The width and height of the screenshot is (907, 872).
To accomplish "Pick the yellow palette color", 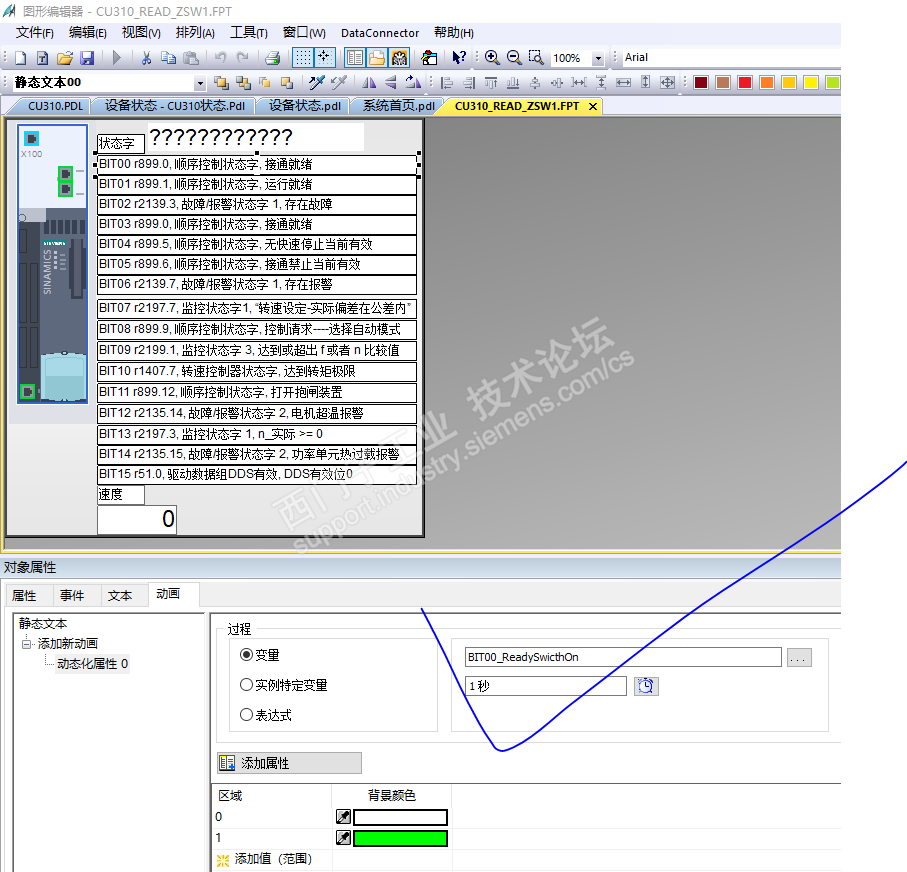I will tap(811, 83).
